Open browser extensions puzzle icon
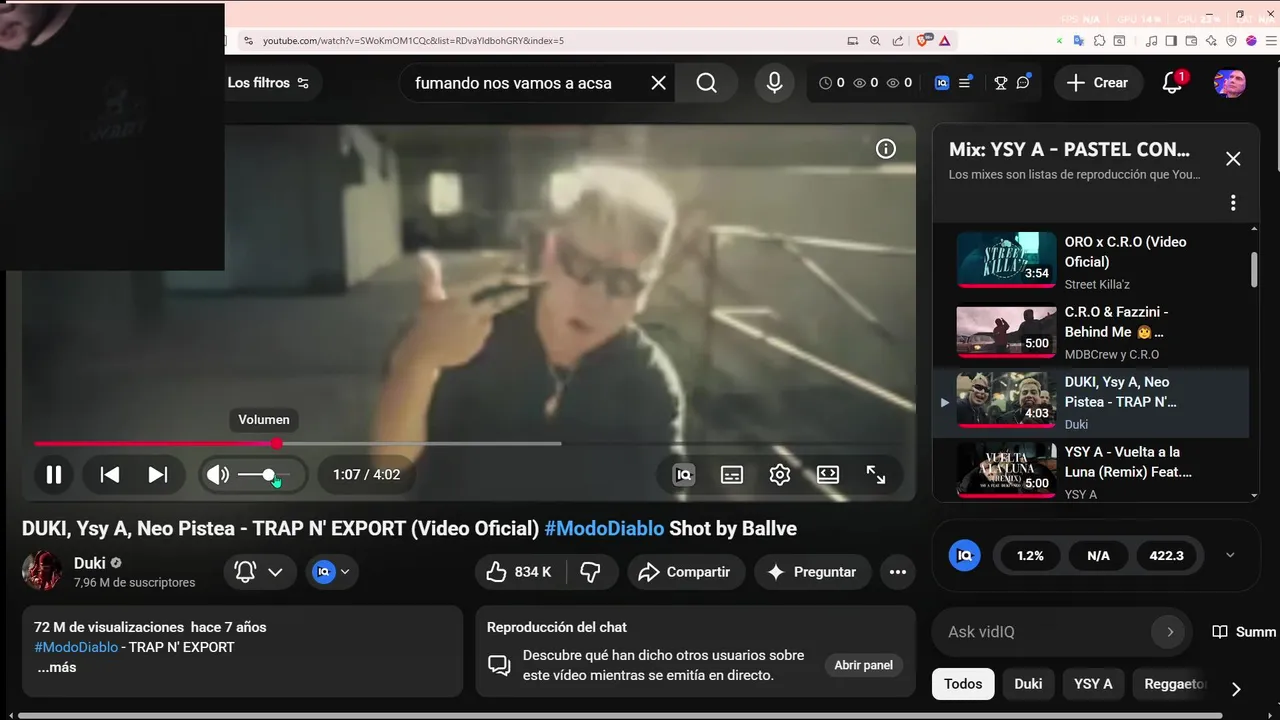 pos(1099,41)
